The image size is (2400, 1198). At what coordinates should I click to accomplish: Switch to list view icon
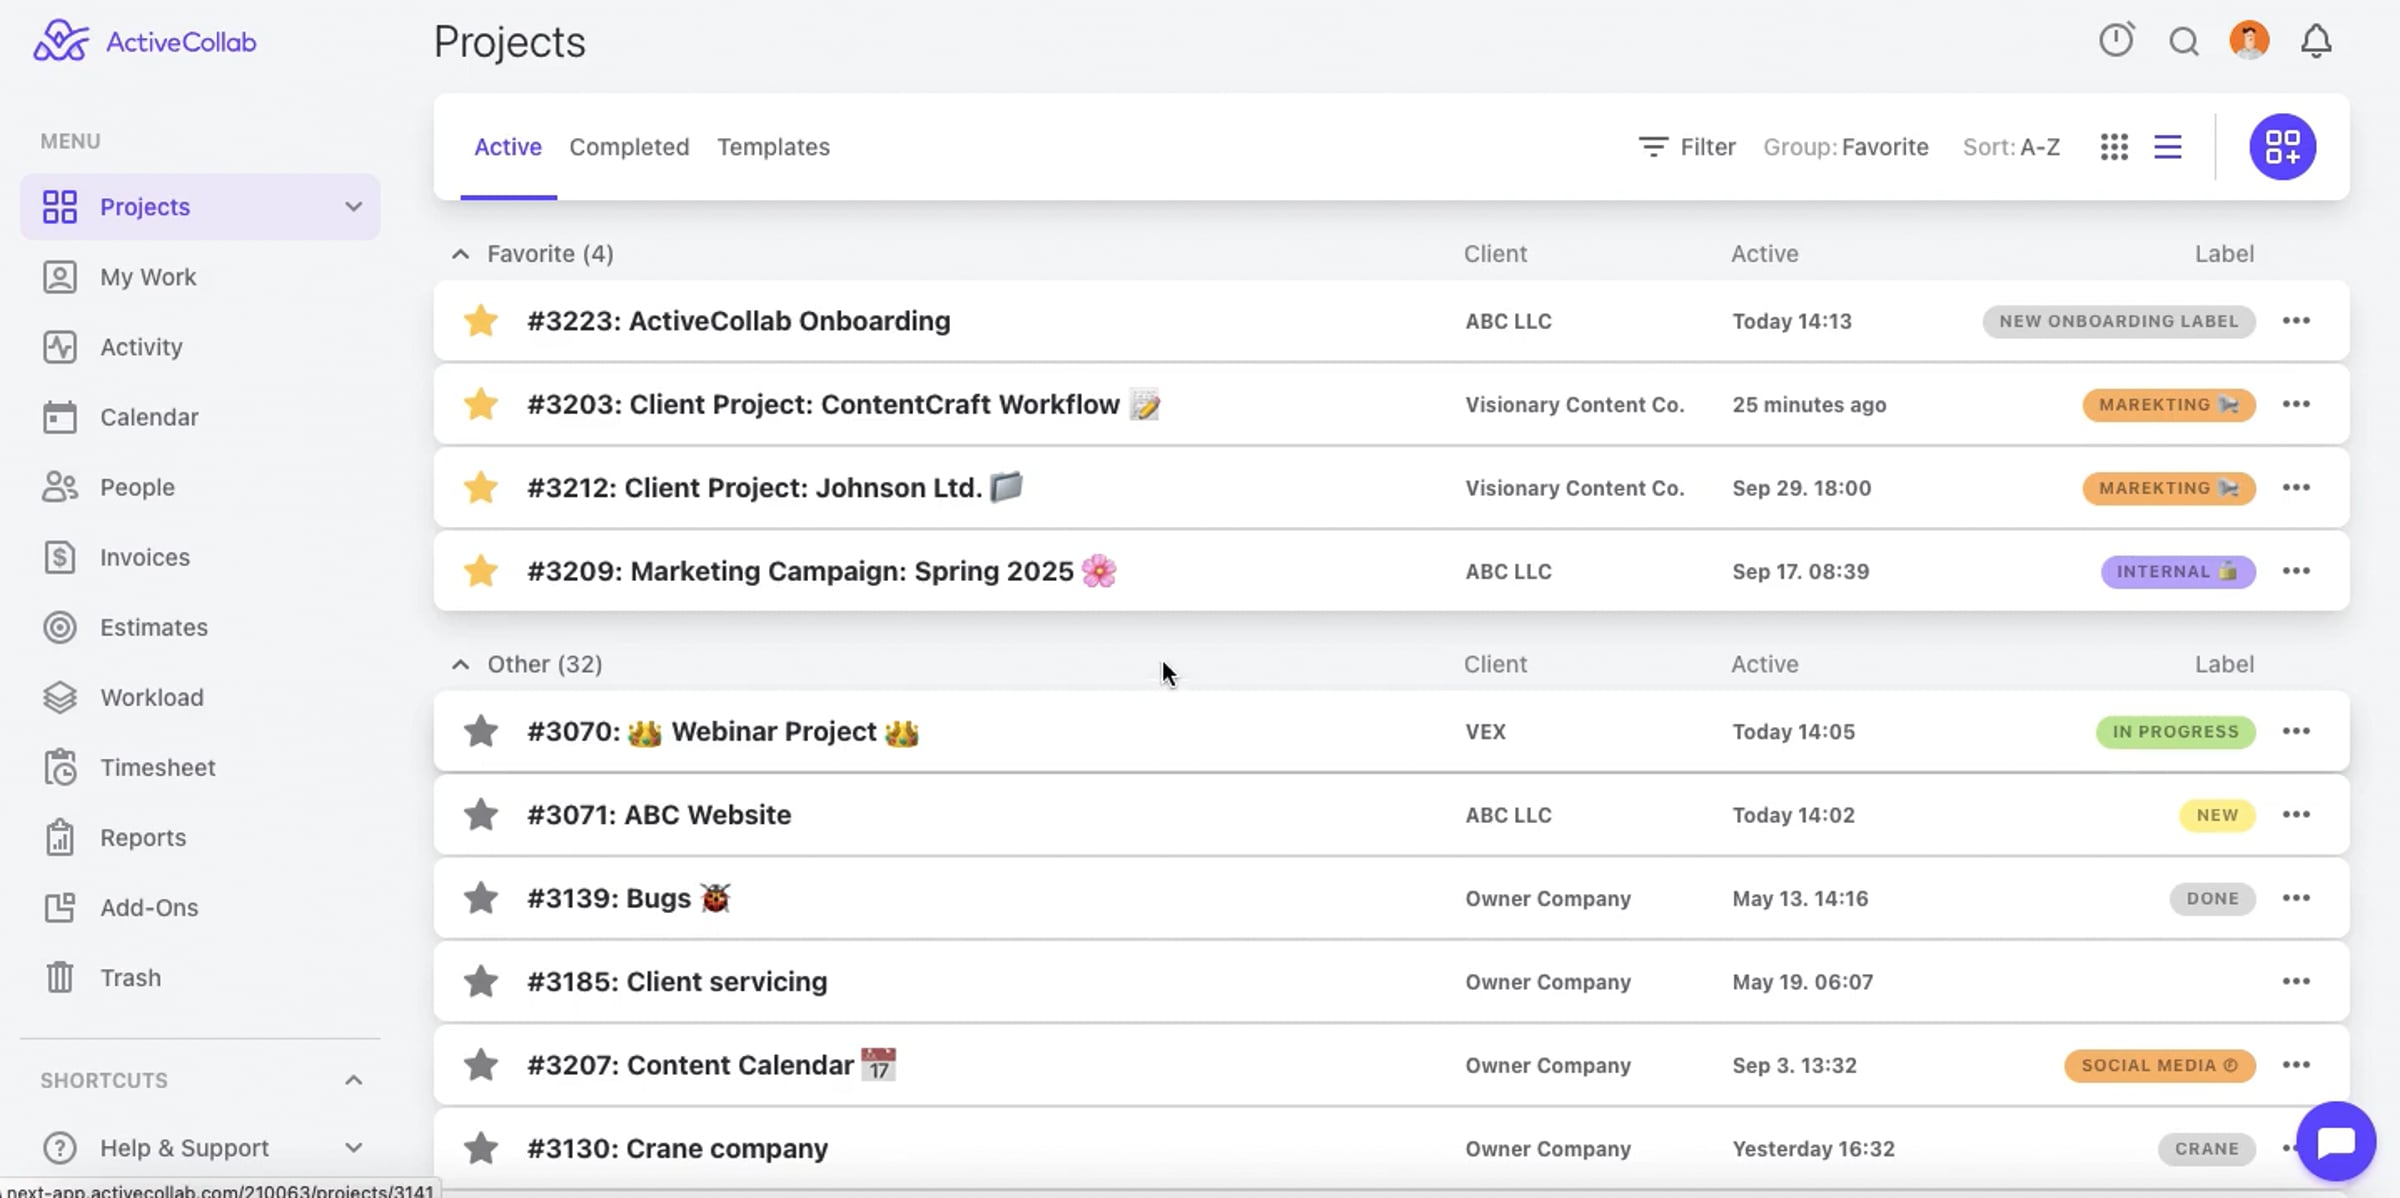[x=2168, y=147]
